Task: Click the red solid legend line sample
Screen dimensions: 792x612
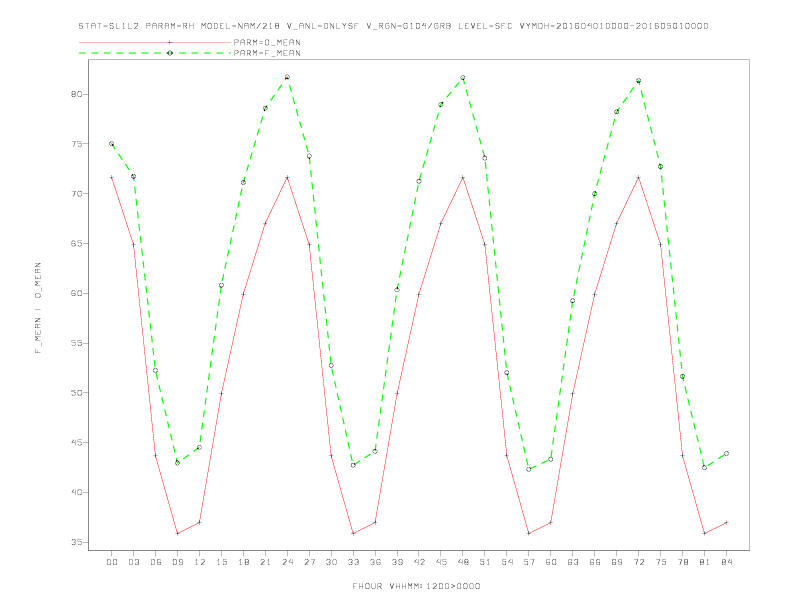Action: point(155,42)
